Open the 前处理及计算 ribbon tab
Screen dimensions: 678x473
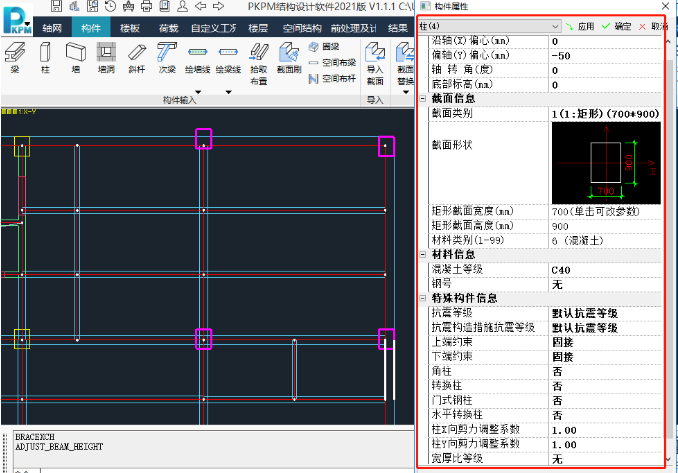click(353, 28)
